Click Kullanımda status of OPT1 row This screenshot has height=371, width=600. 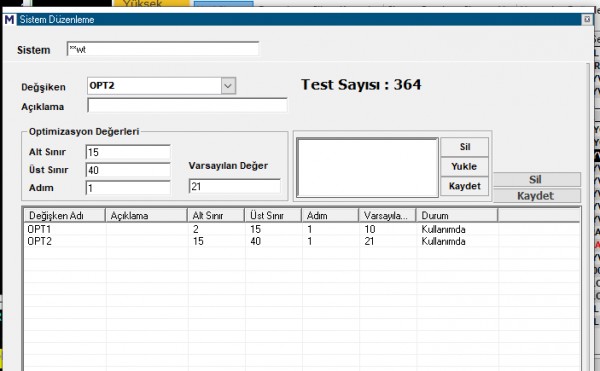(x=443, y=229)
